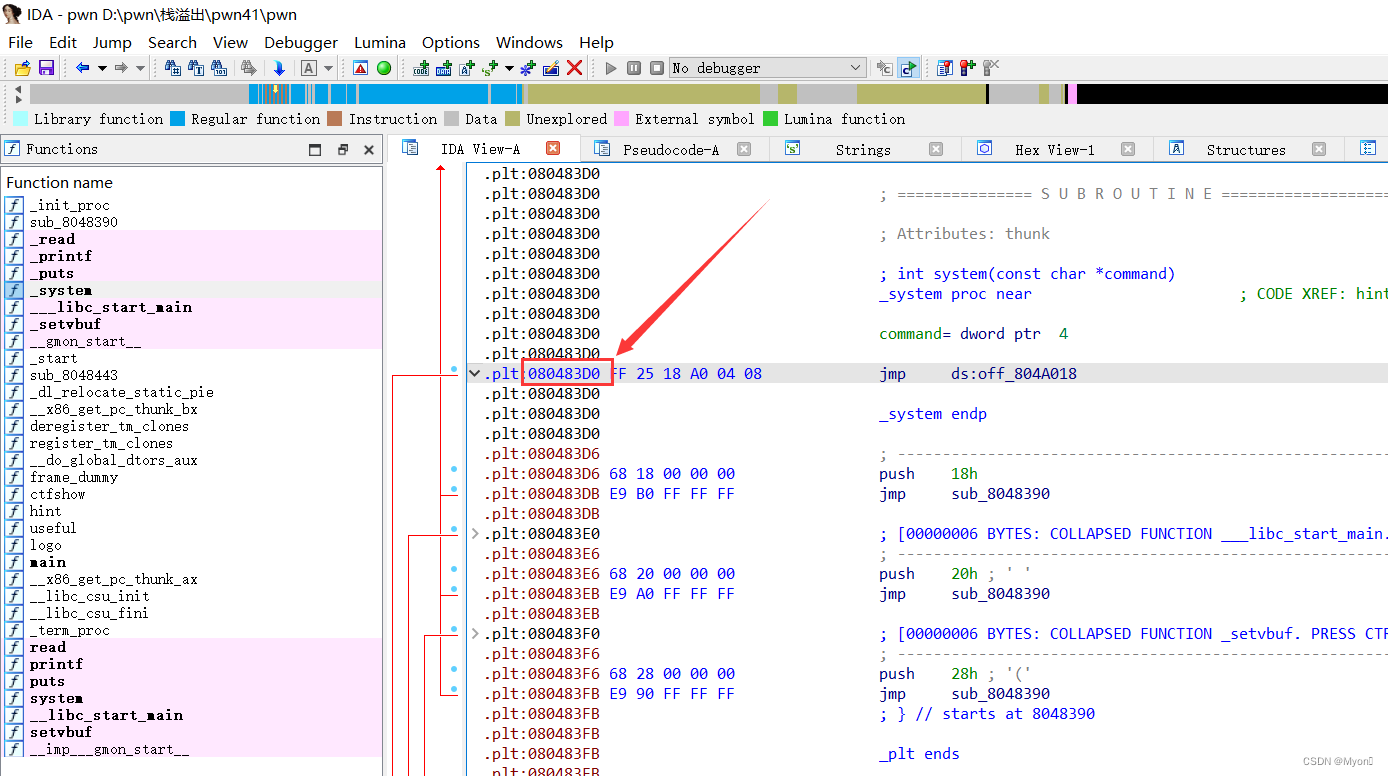Image resolution: width=1388 pixels, height=776 pixels.
Task: Save the database using the save icon
Action: click(x=46, y=67)
